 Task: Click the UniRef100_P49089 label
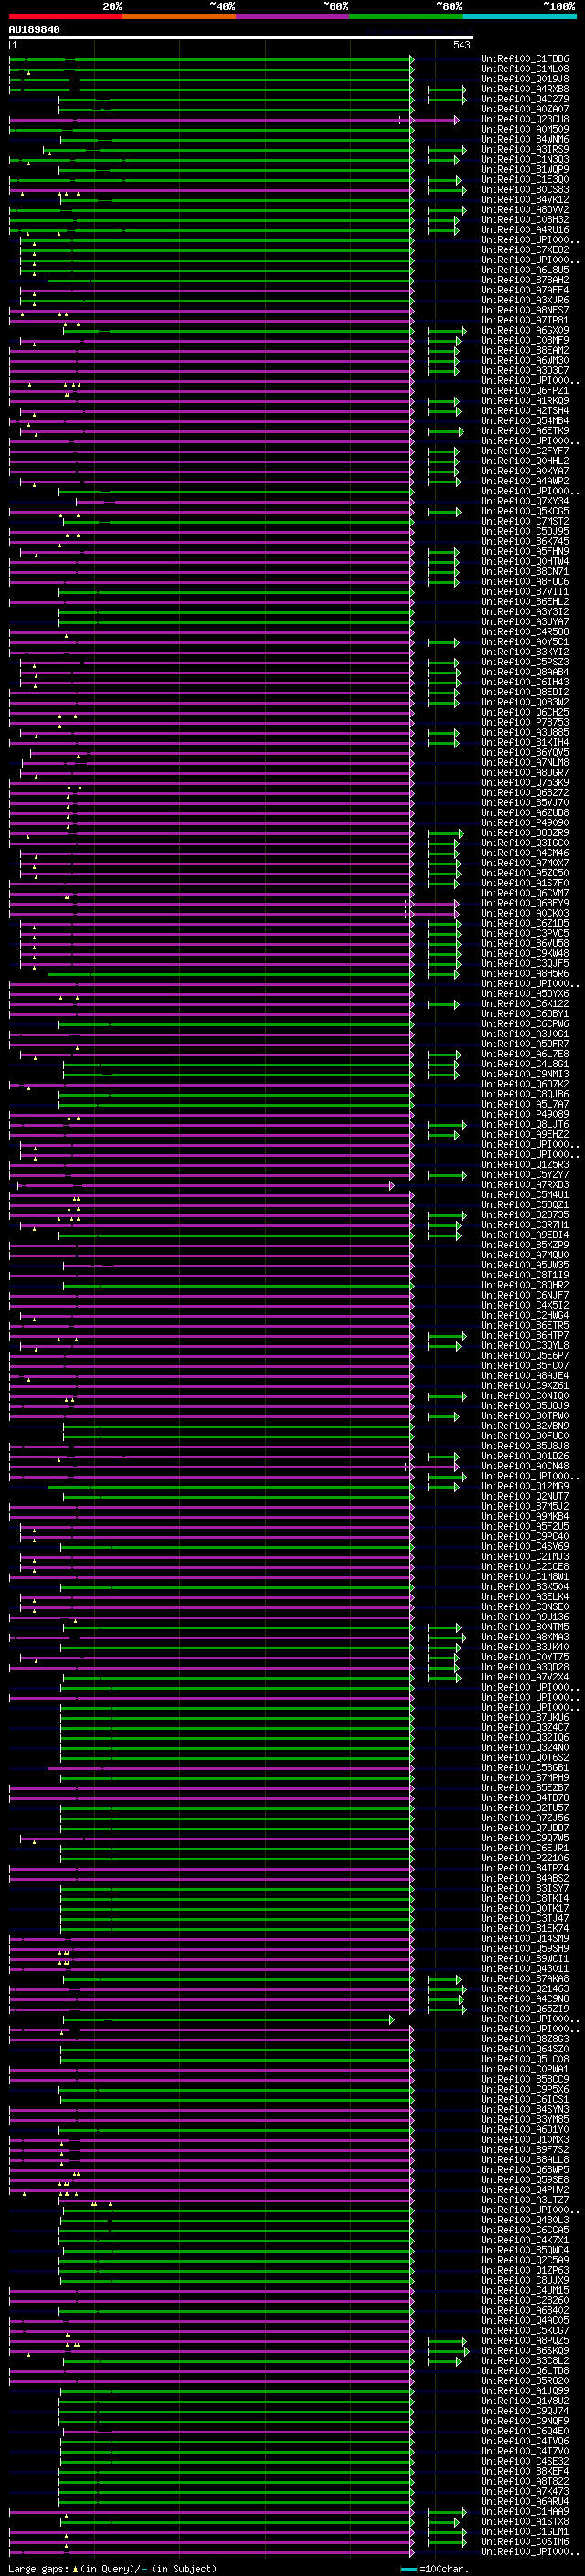525,1114
